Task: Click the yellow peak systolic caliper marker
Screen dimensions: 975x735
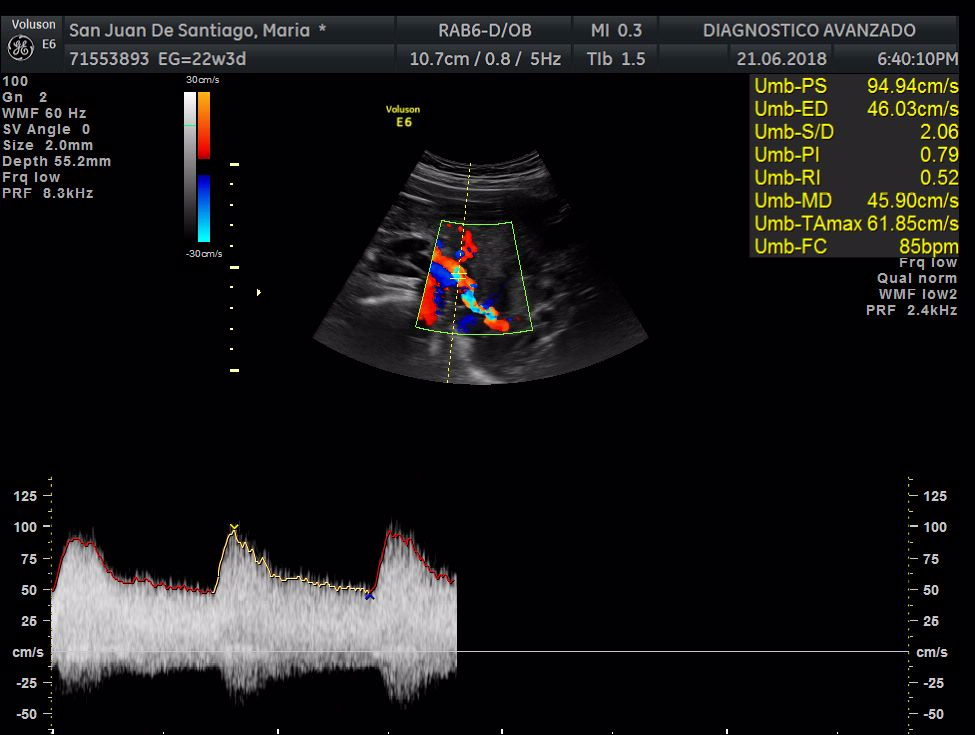Action: pos(234,527)
